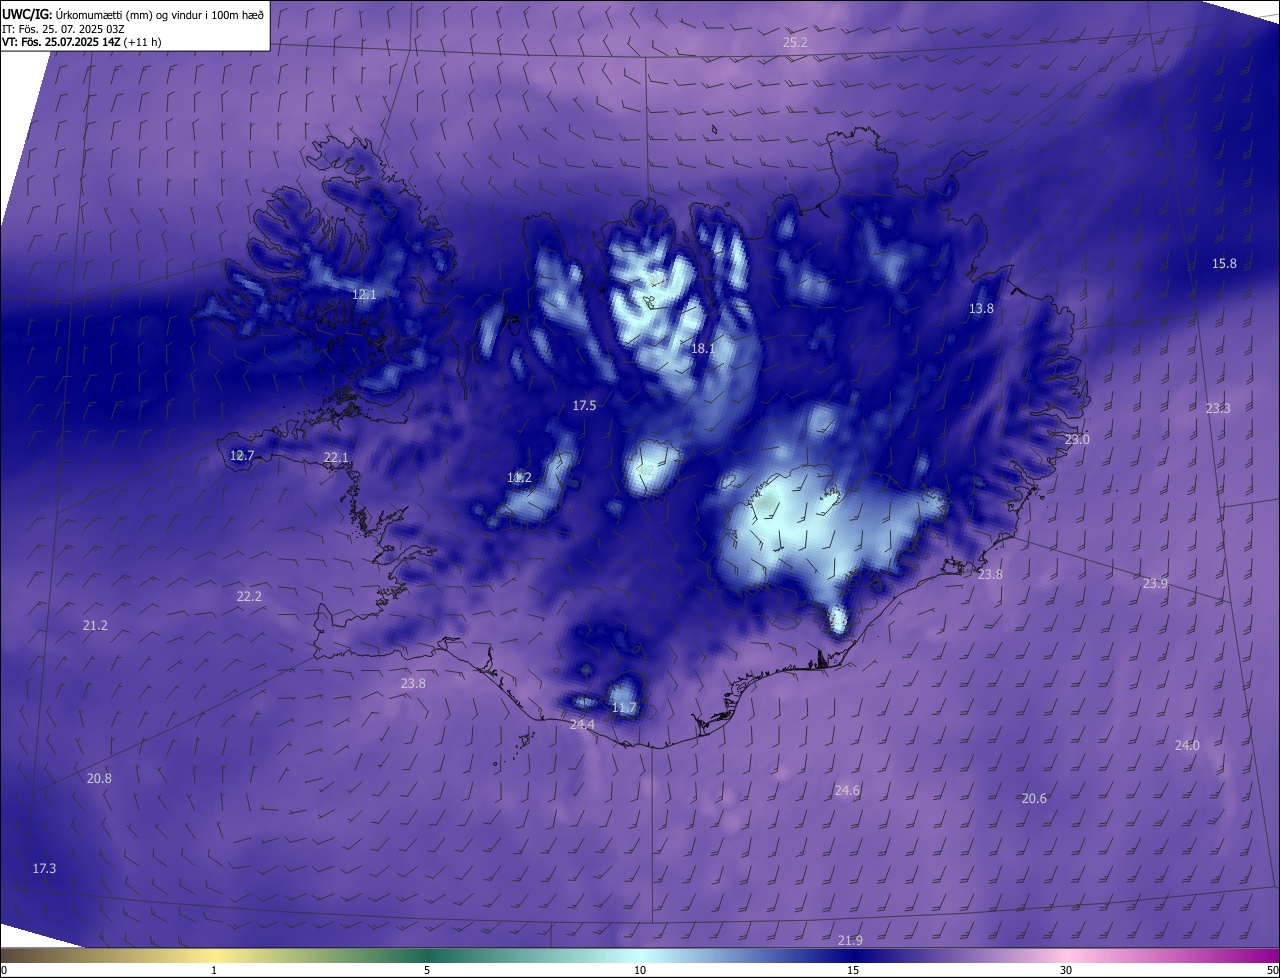Image resolution: width=1280 pixels, height=978 pixels.
Task: Click the 22.2 value on the map
Action: click(x=249, y=597)
